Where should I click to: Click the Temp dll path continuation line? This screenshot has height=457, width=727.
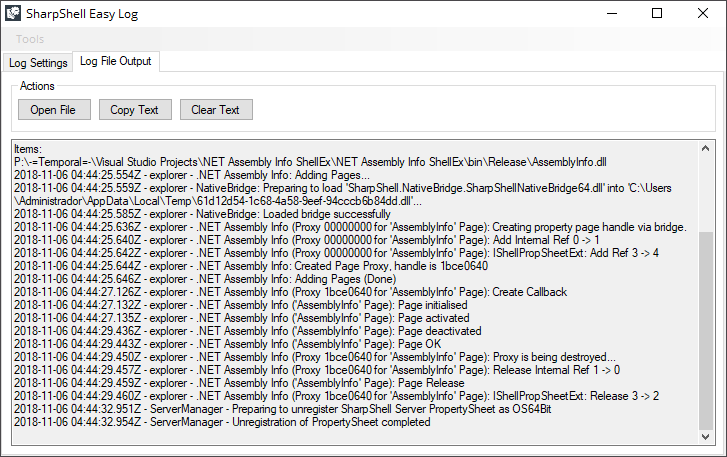218,201
